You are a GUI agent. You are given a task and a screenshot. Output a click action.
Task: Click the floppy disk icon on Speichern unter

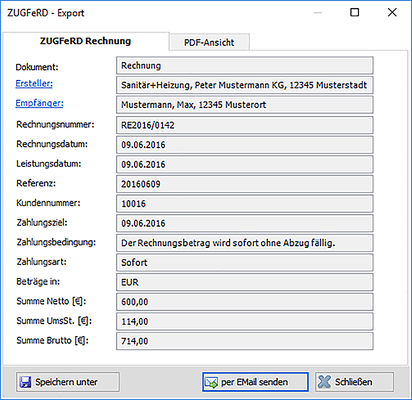pyautogui.click(x=25, y=382)
